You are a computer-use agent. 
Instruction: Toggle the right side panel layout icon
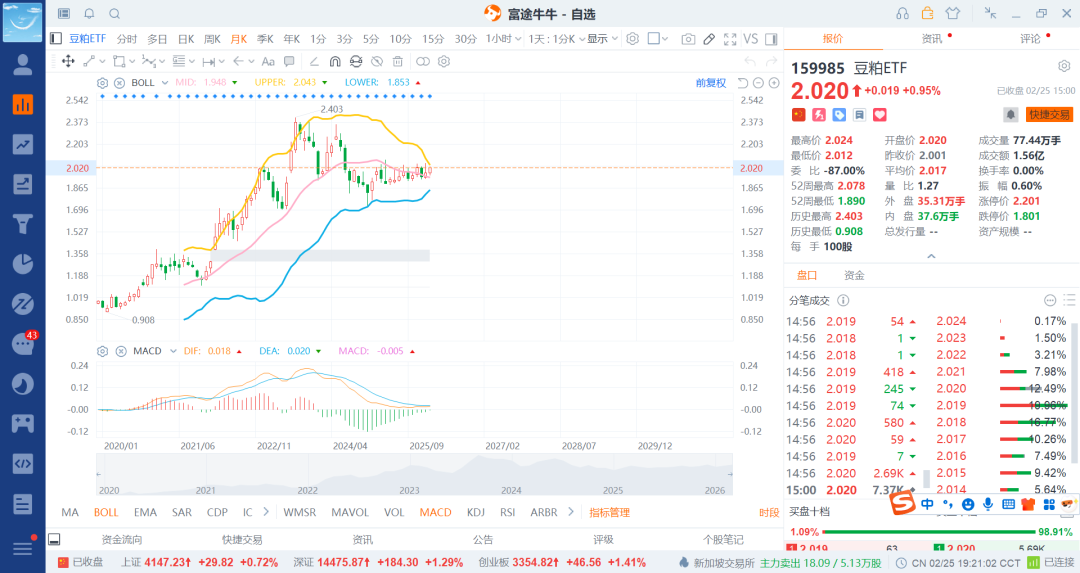[x=770, y=39]
